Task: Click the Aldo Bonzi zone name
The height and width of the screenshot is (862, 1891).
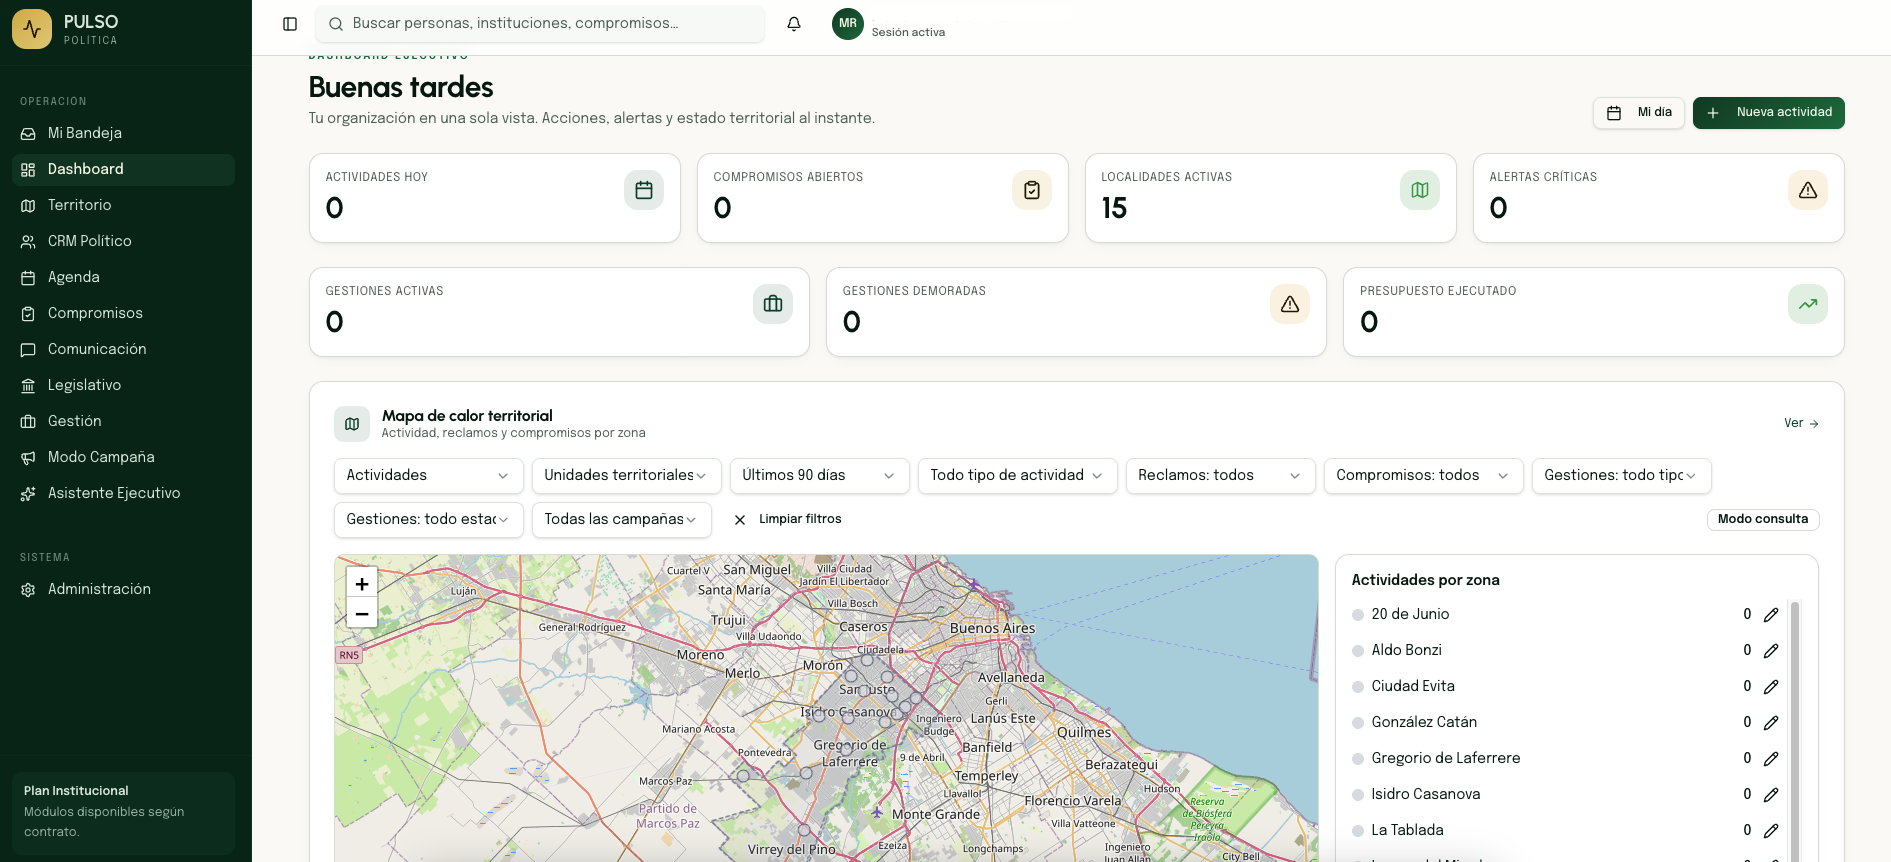Action: [1406, 651]
